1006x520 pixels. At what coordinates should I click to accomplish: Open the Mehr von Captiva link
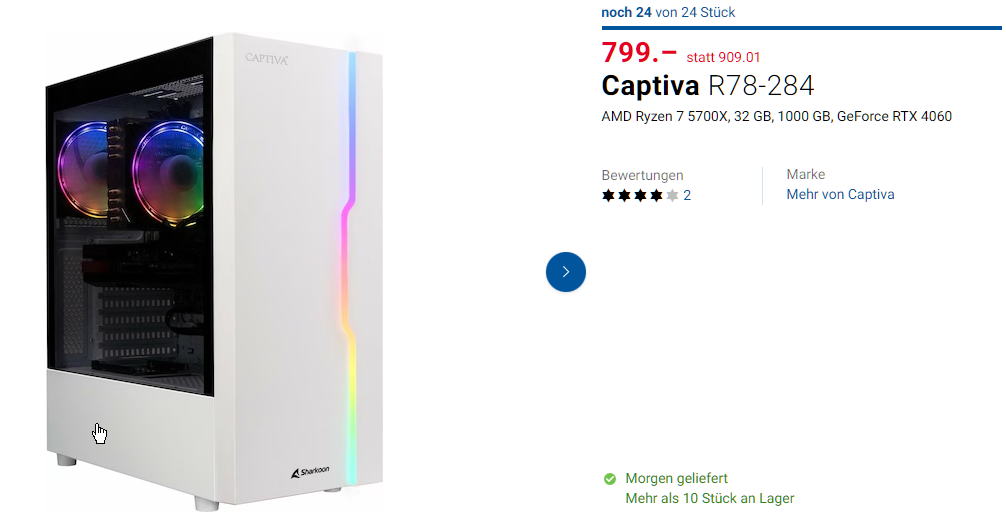point(840,195)
